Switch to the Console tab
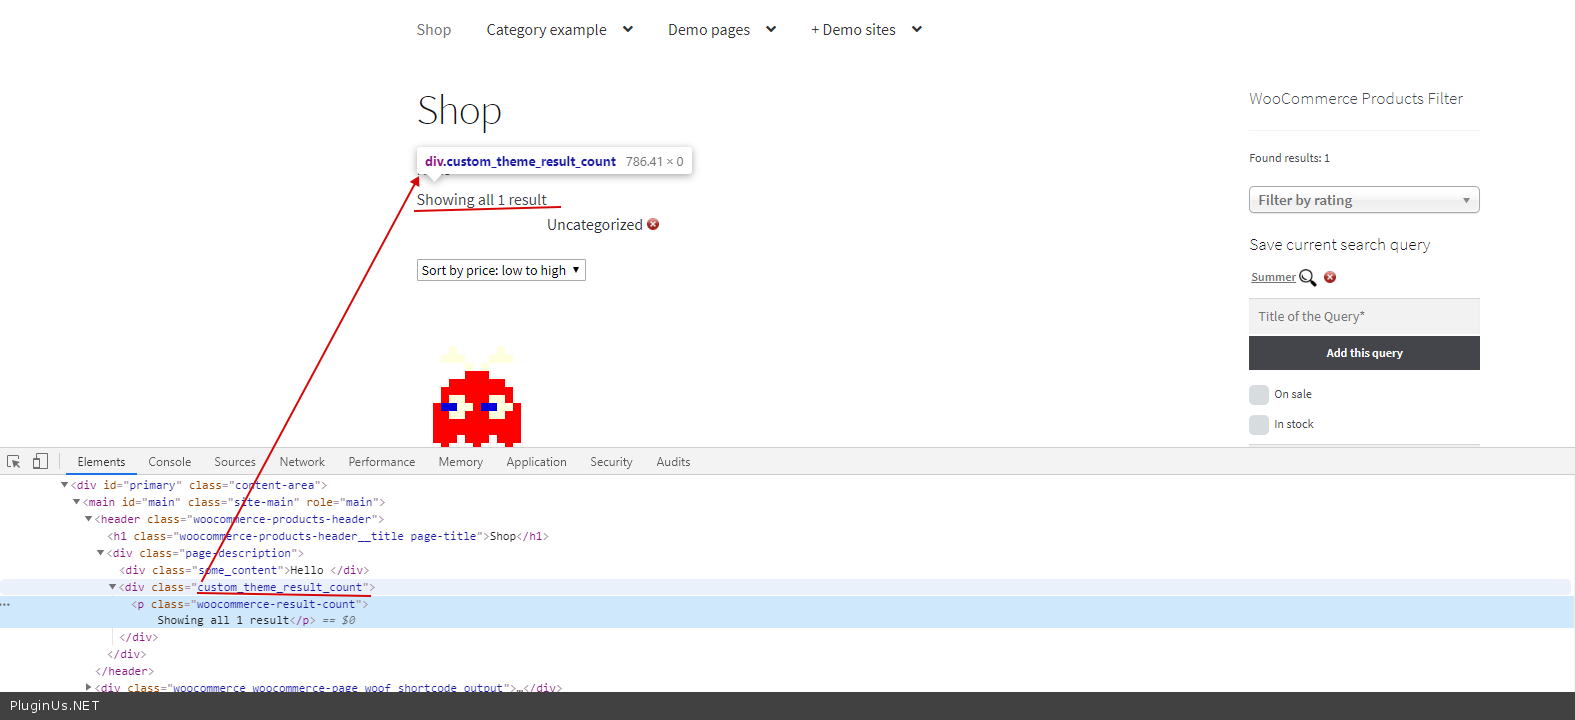This screenshot has height=720, width=1575. click(x=169, y=462)
